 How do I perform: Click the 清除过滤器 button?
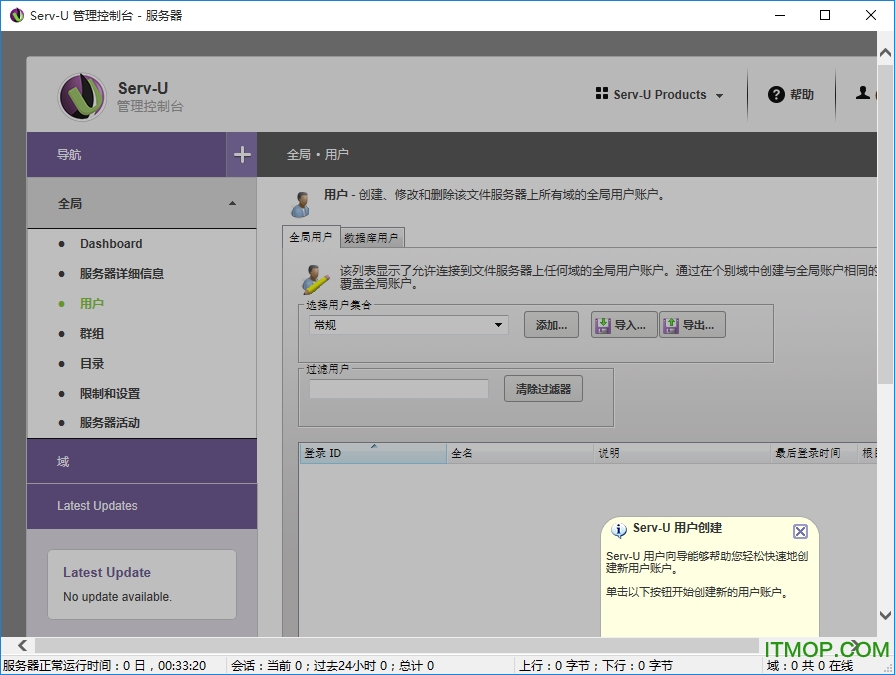543,389
